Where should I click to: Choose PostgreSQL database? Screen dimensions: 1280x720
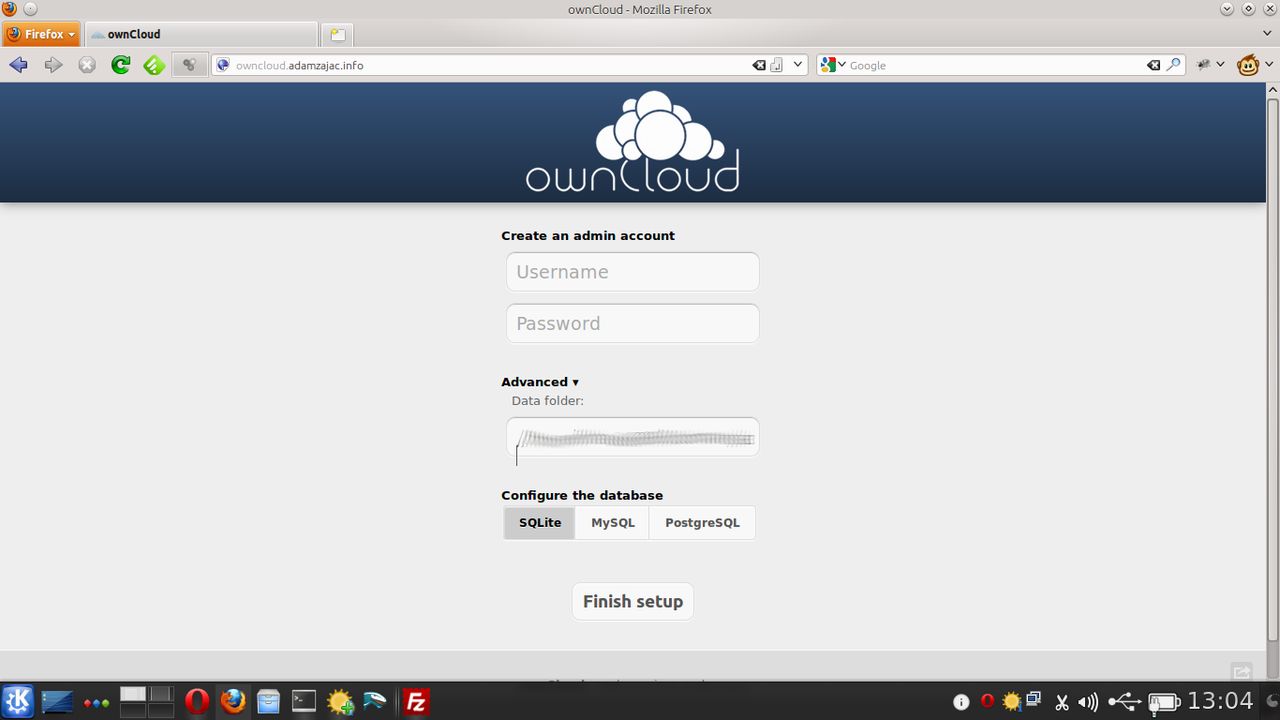[x=702, y=523]
